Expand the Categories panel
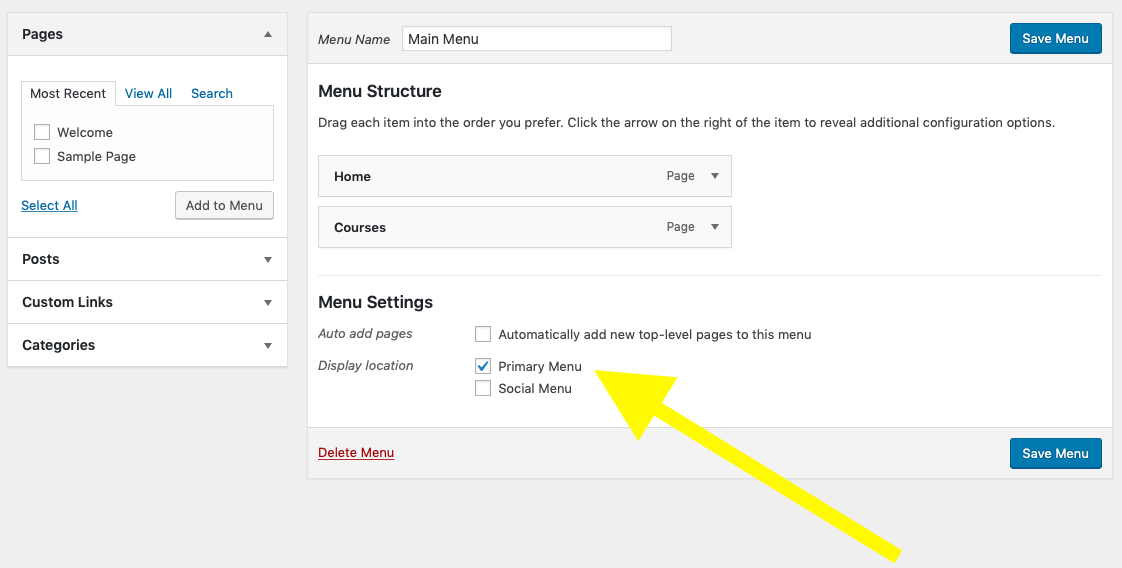This screenshot has width=1122, height=568. [267, 345]
